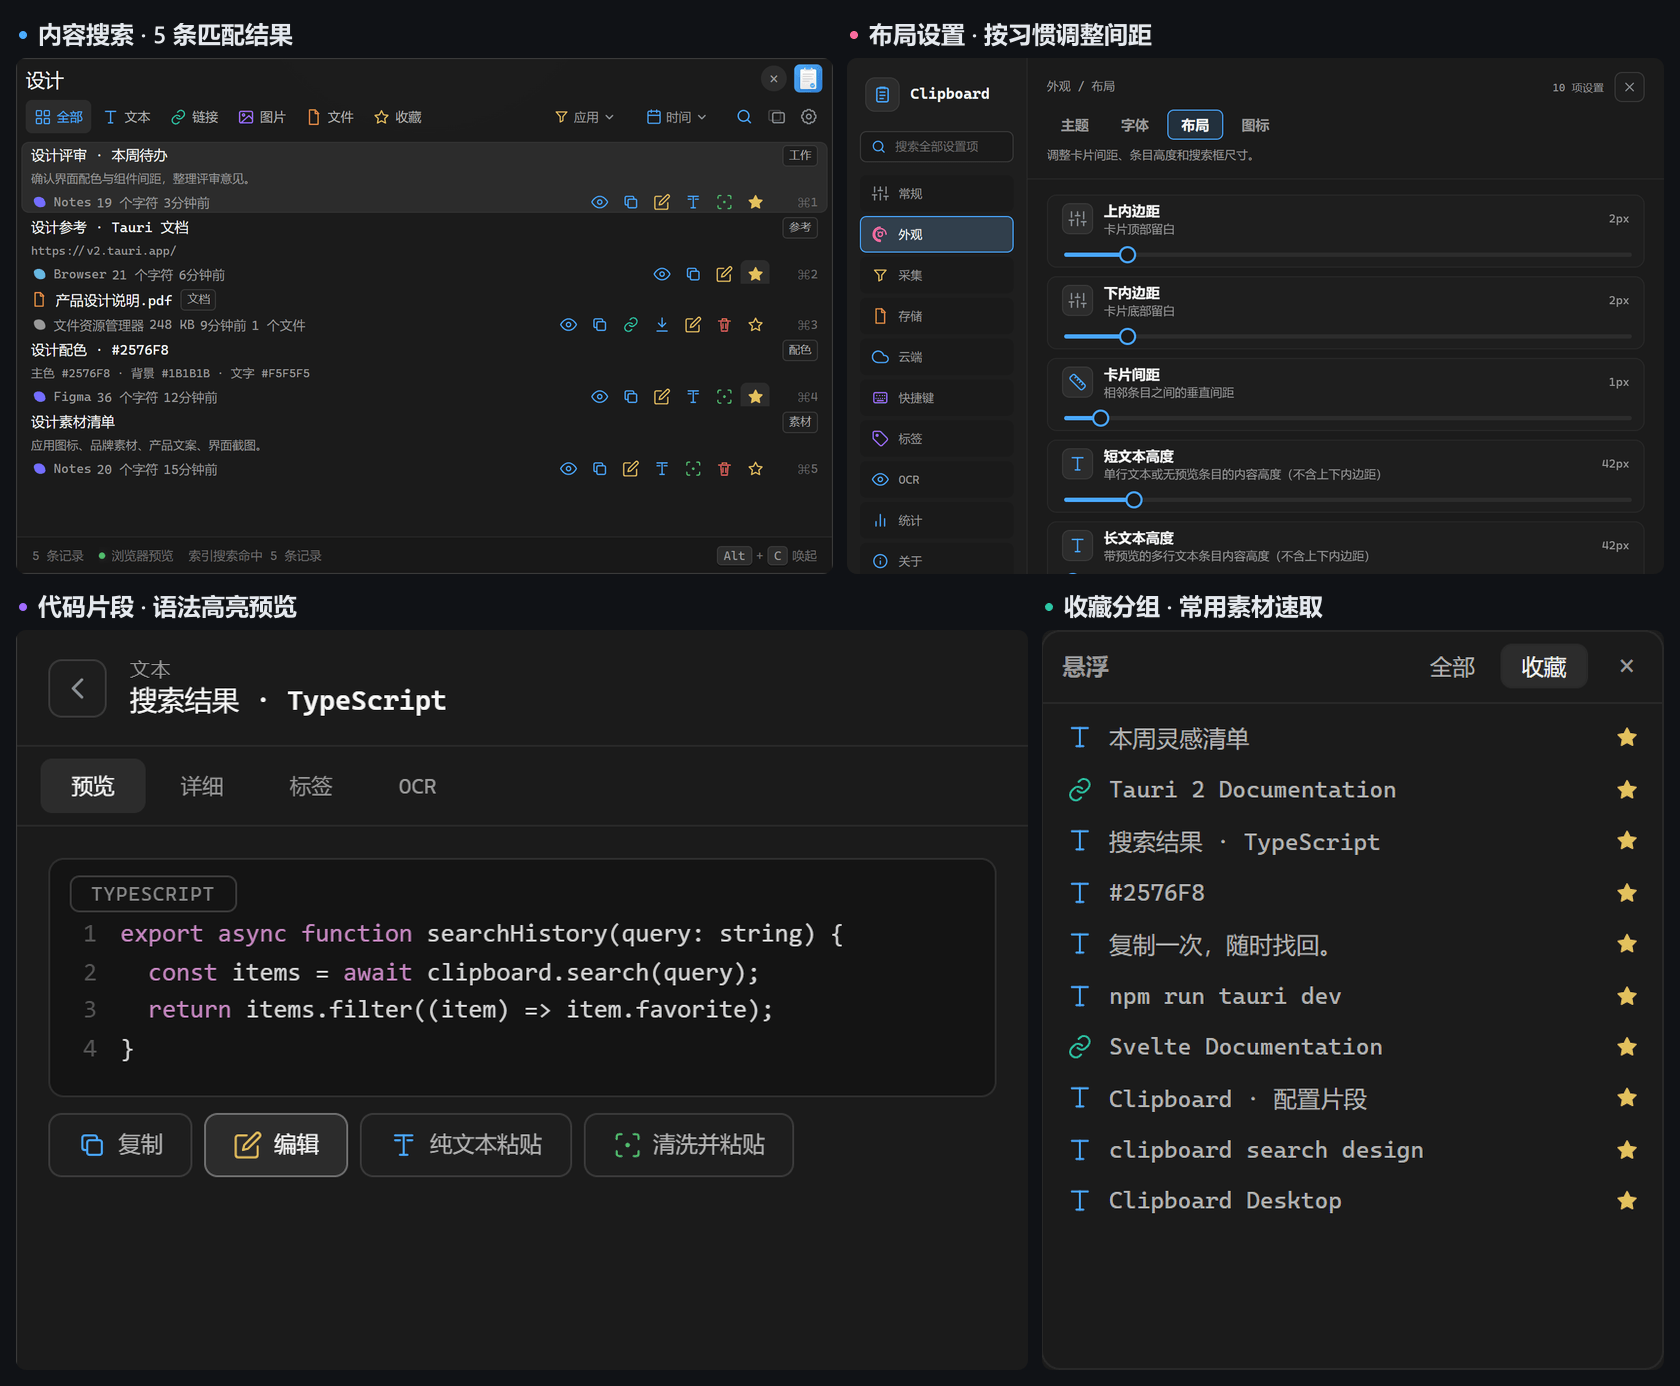
Task: Clean and paste the 设计素材清单 entry
Action: tap(693, 469)
